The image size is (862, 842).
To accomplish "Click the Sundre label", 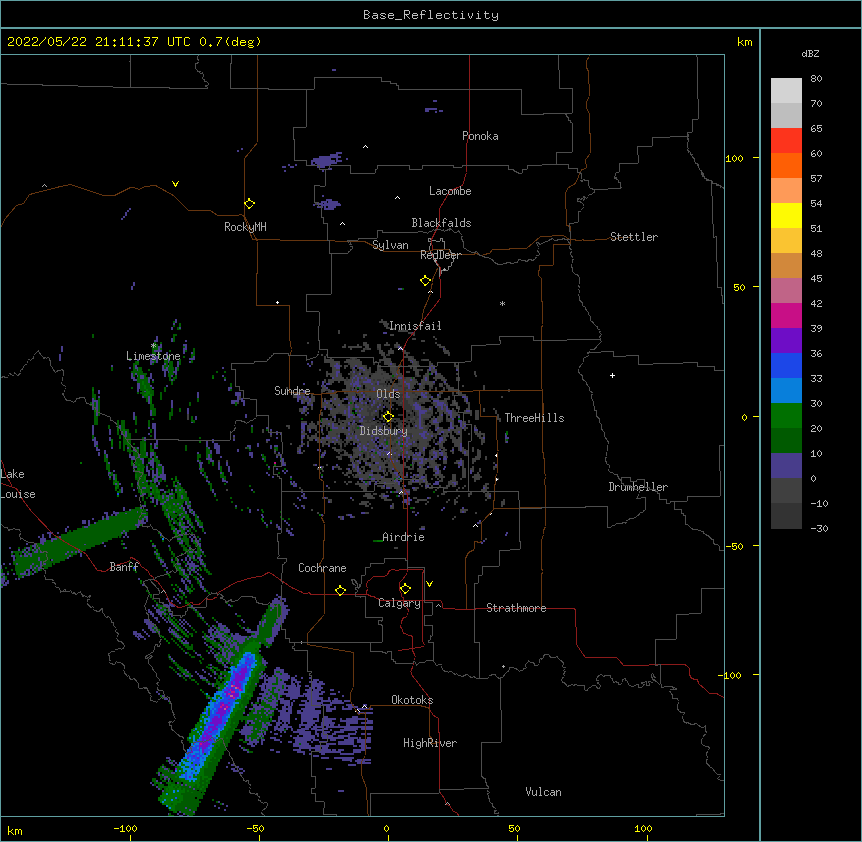I will (x=292, y=391).
